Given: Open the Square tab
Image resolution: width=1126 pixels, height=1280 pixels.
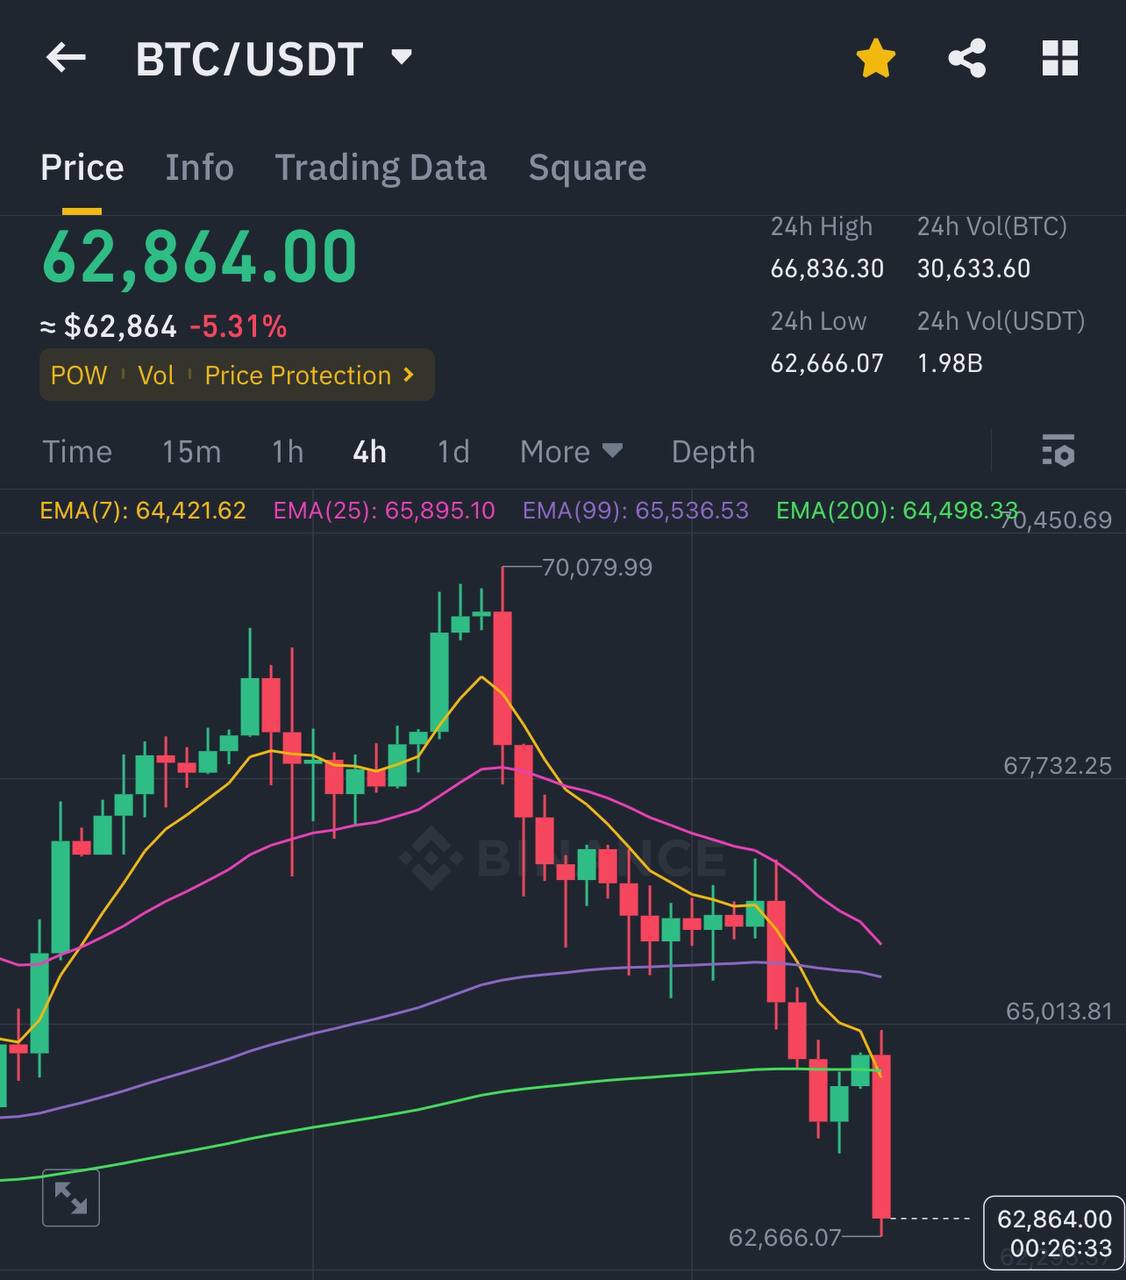Looking at the screenshot, I should point(587,167).
